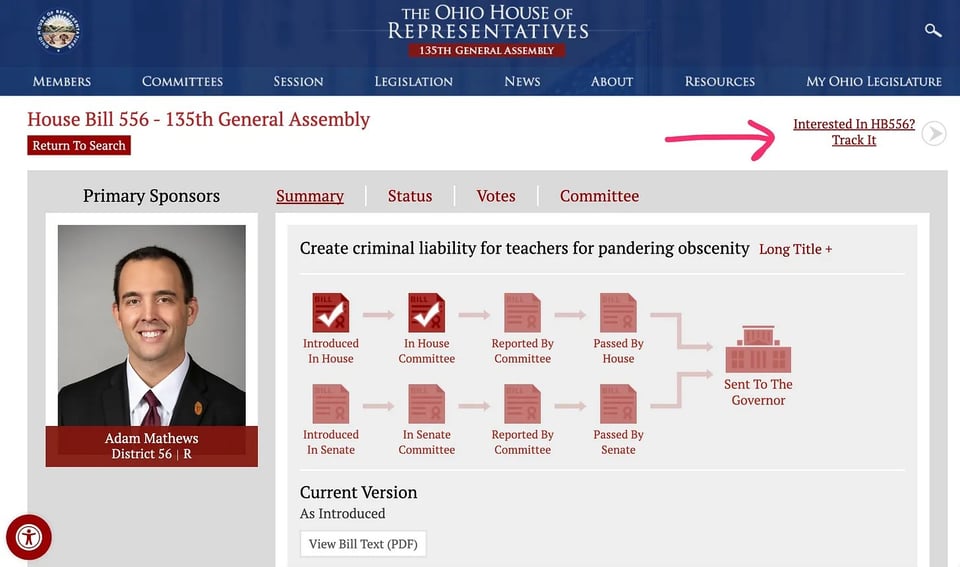The image size is (960, 567).
Task: Click Adam Mathews portrait photo
Action: pyautogui.click(x=152, y=325)
